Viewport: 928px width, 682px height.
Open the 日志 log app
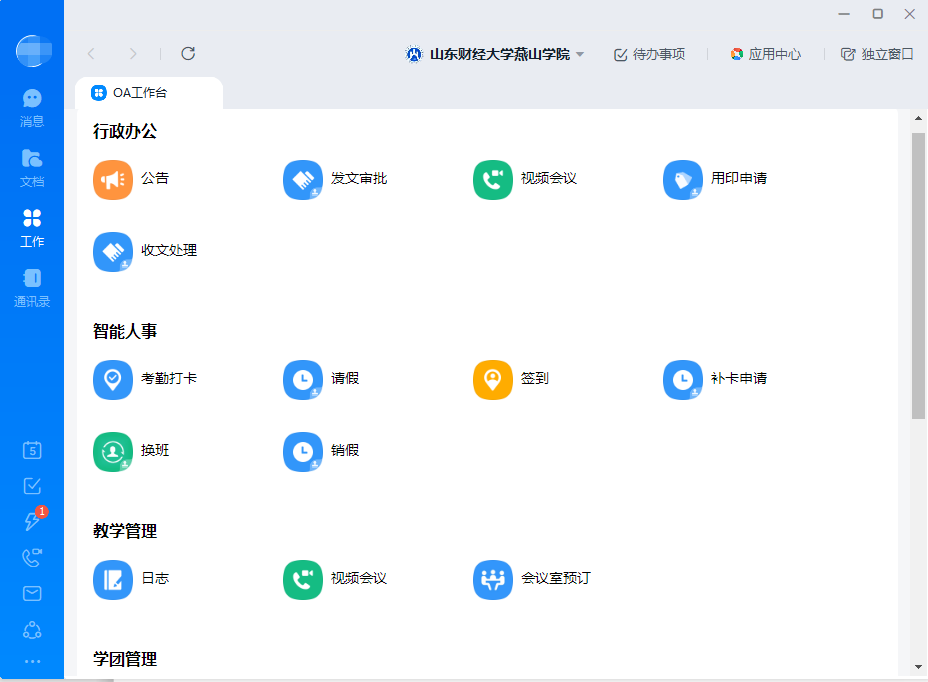tap(113, 580)
